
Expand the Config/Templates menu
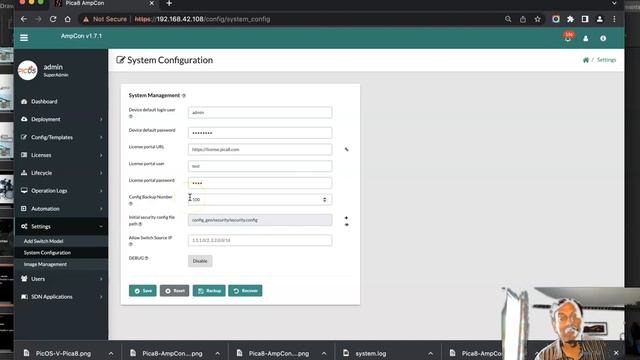[x=61, y=137]
